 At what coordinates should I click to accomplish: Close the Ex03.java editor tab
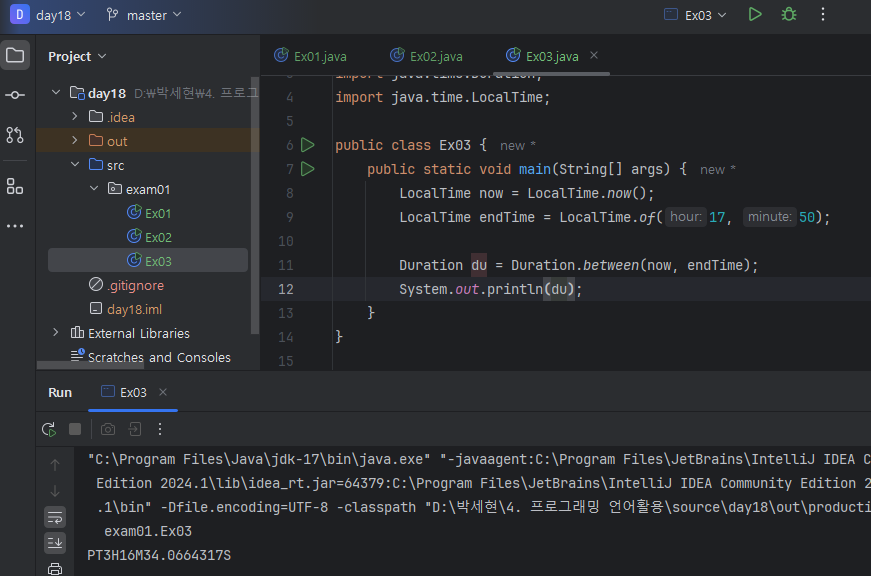[x=594, y=55]
